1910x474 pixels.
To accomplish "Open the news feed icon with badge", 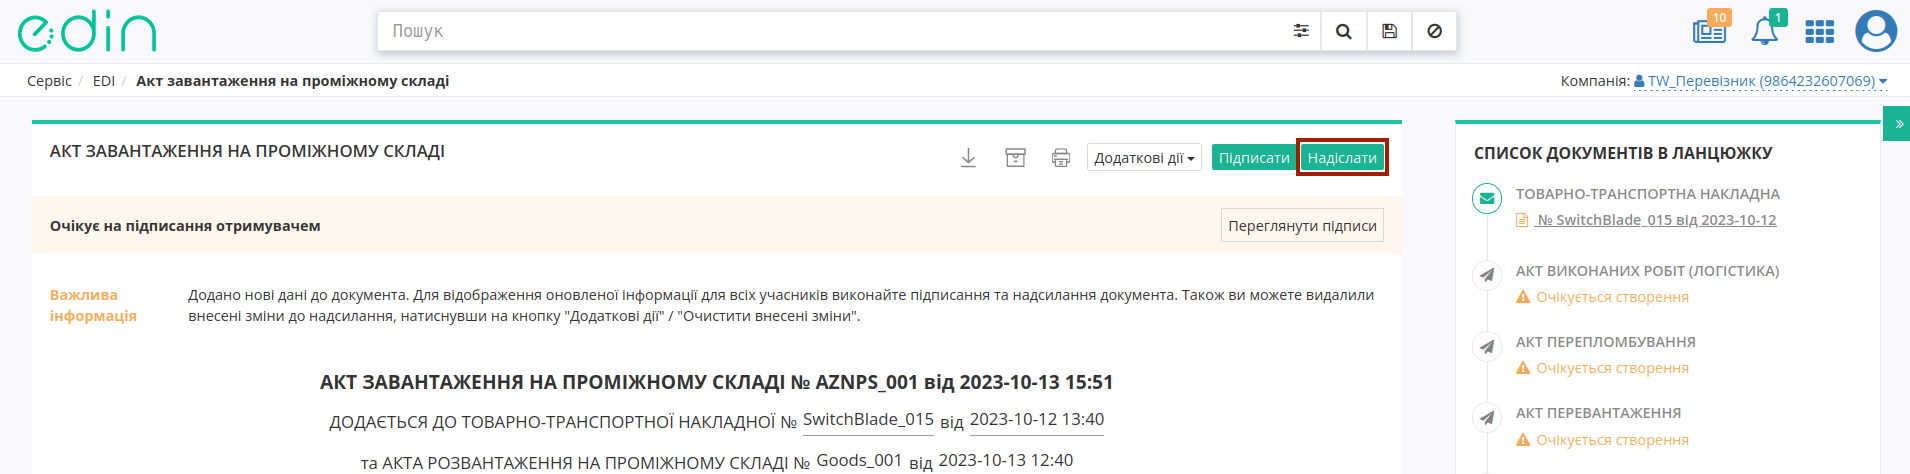I will pyautogui.click(x=1710, y=30).
